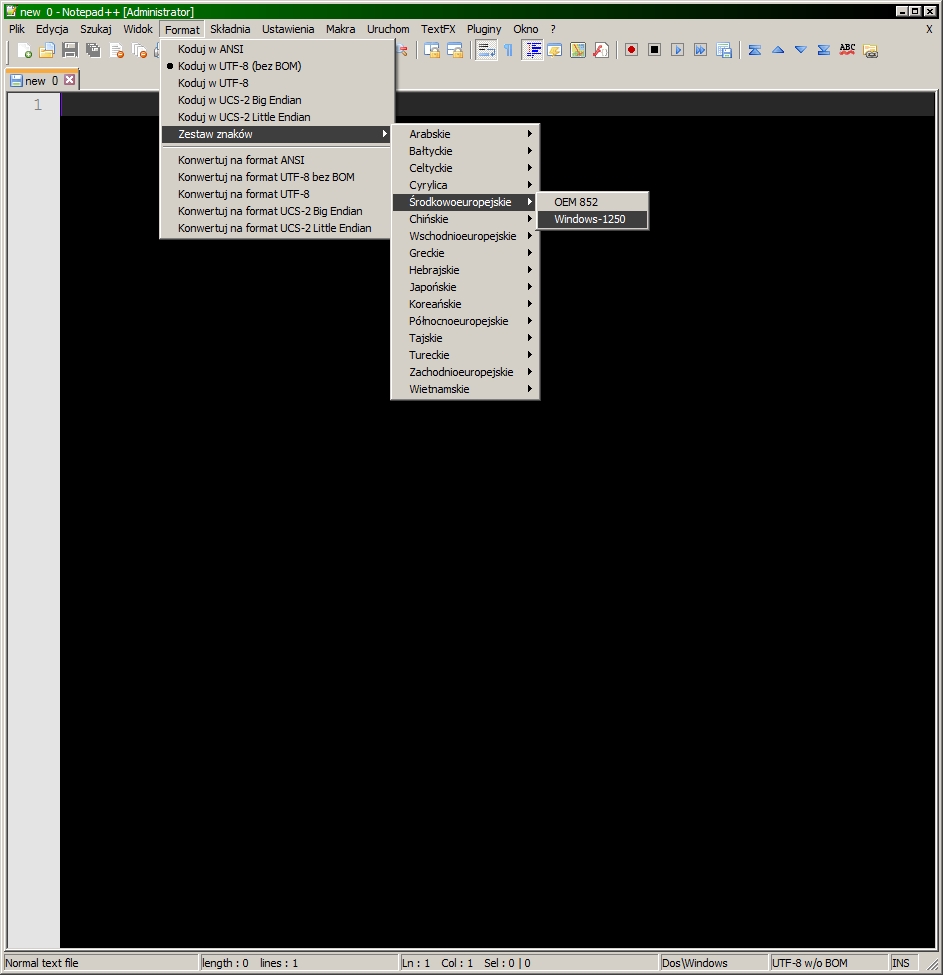943x975 pixels.
Task: Click "UTF-8 w/o BOM" in the status bar
Action: pos(809,963)
